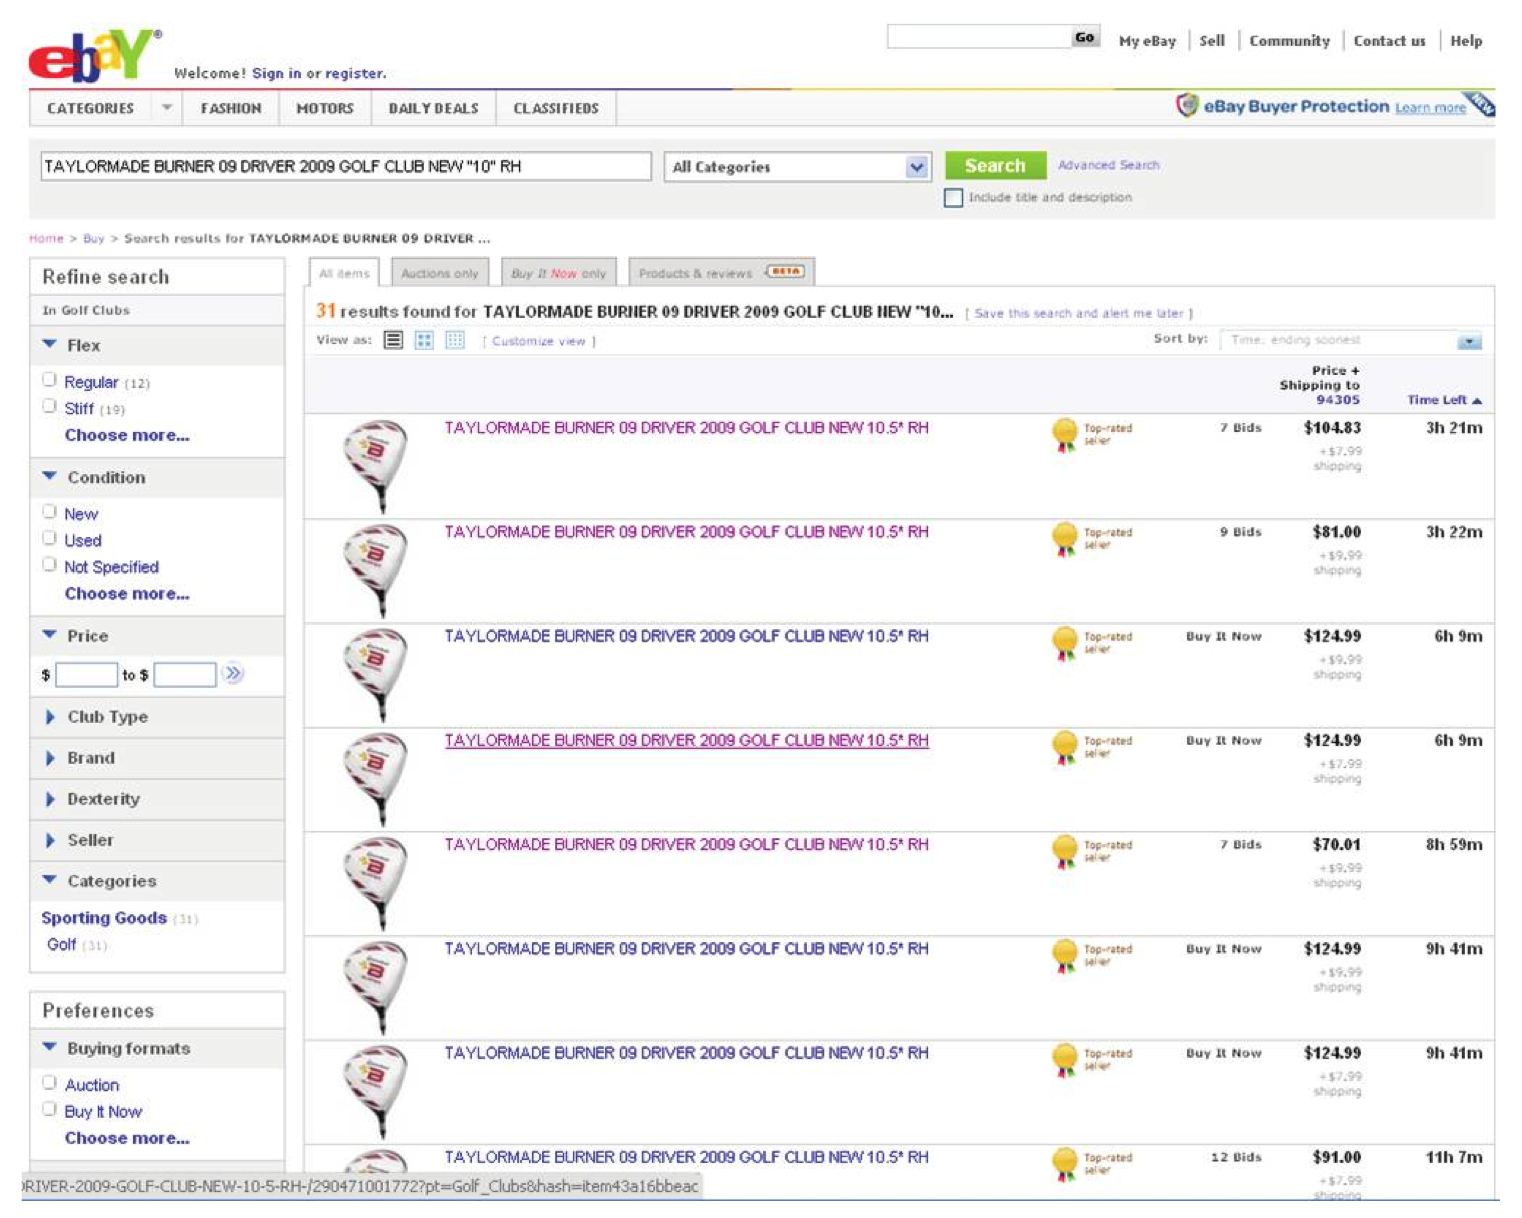Image resolution: width=1522 pixels, height=1218 pixels.
Task: Open the DAILY DEALS menu
Action: pos(433,108)
